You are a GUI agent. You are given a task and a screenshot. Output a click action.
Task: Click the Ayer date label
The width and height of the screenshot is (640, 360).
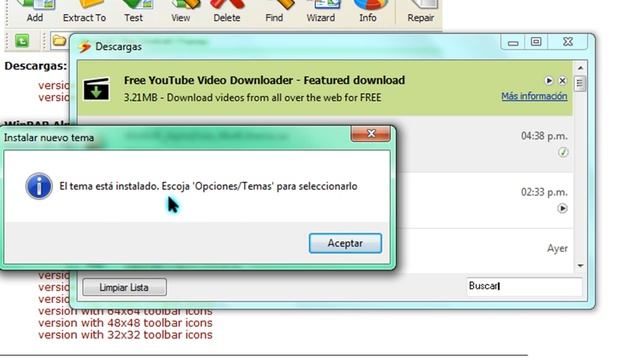point(557,249)
